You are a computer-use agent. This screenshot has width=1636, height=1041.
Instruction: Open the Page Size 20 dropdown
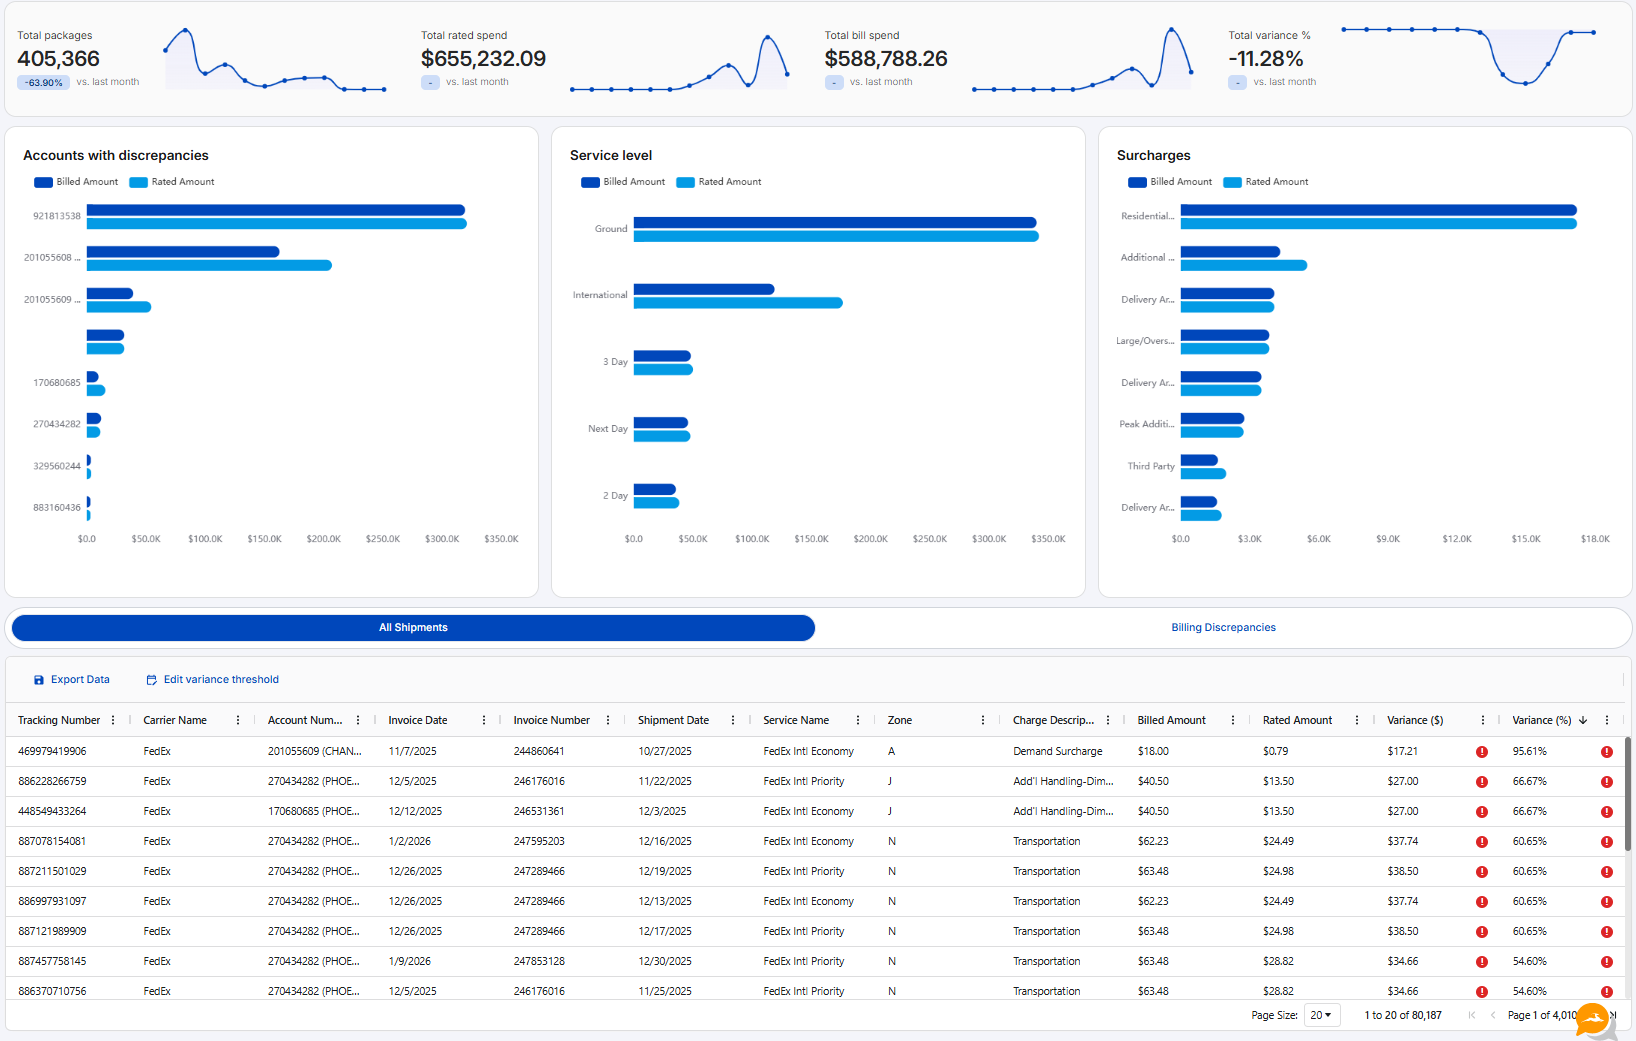[1322, 1015]
